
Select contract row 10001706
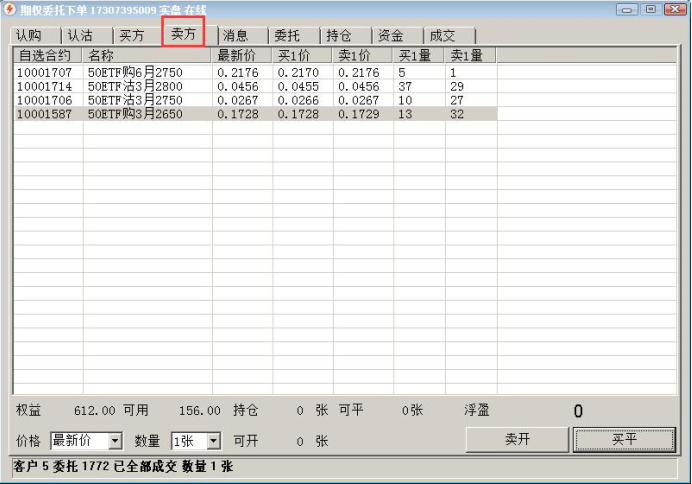pos(44,101)
